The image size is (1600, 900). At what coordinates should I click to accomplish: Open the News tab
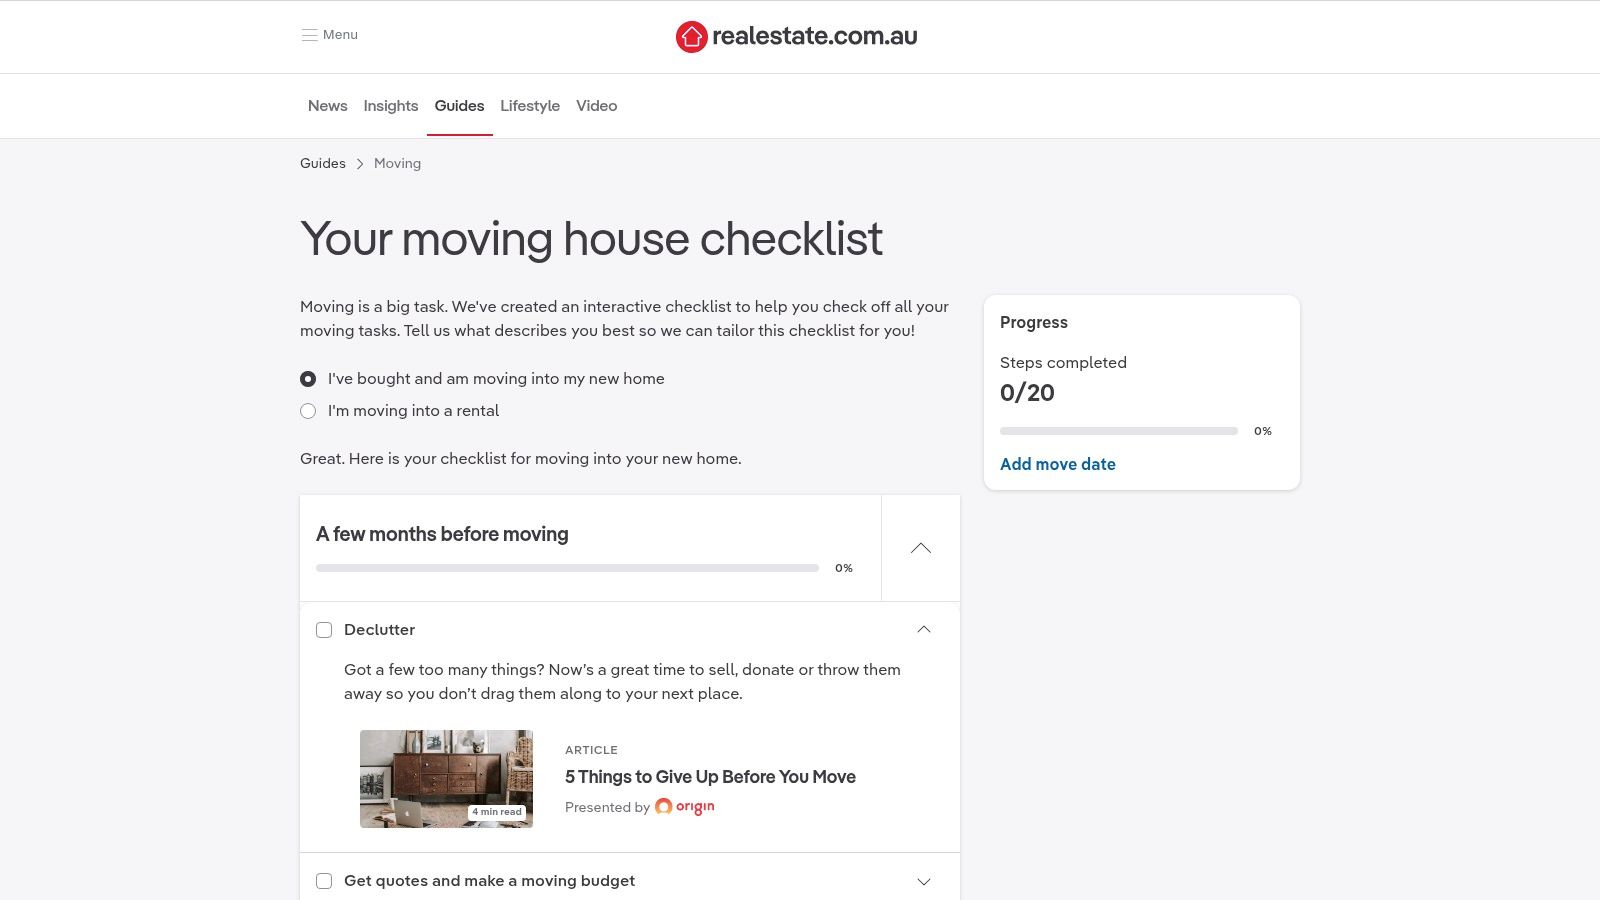(x=328, y=106)
